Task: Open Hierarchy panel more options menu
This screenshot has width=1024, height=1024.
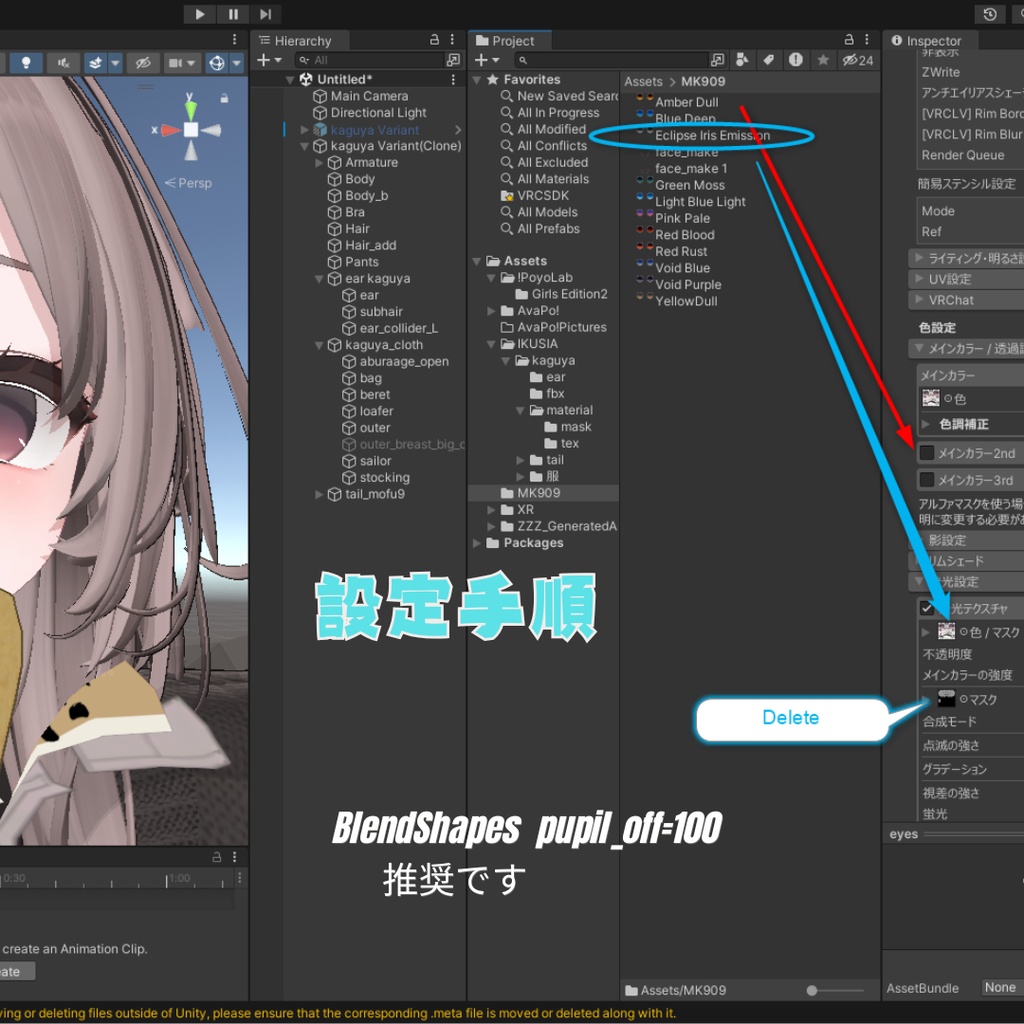Action: (x=452, y=40)
